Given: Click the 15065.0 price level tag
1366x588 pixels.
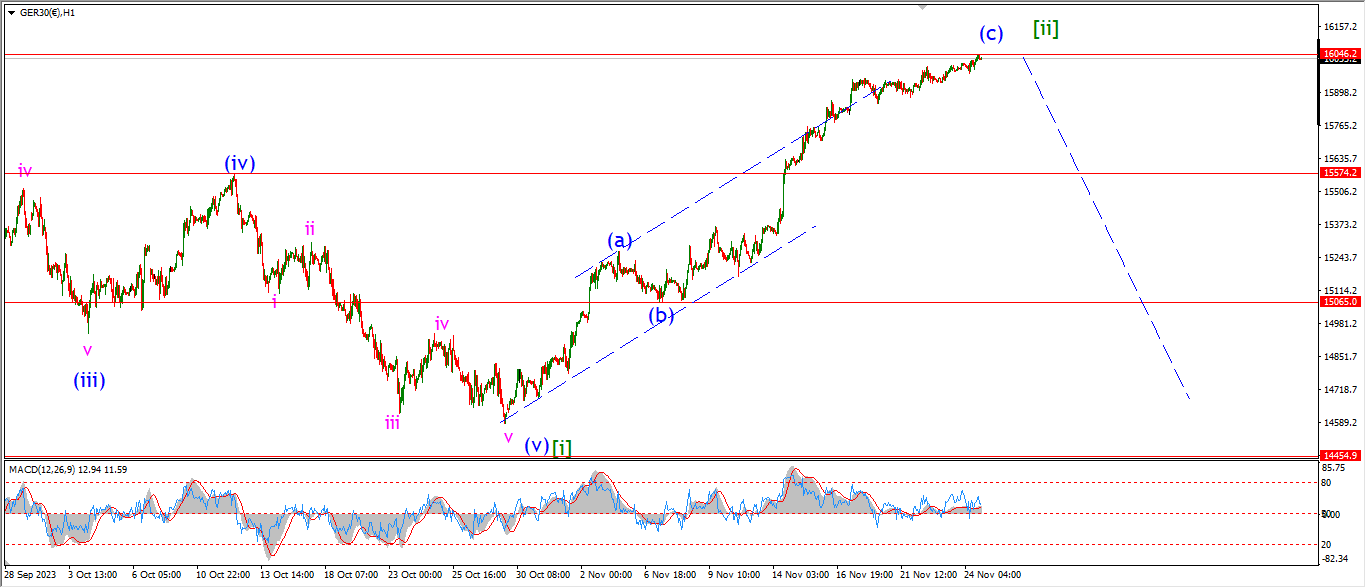Looking at the screenshot, I should 1339,301.
